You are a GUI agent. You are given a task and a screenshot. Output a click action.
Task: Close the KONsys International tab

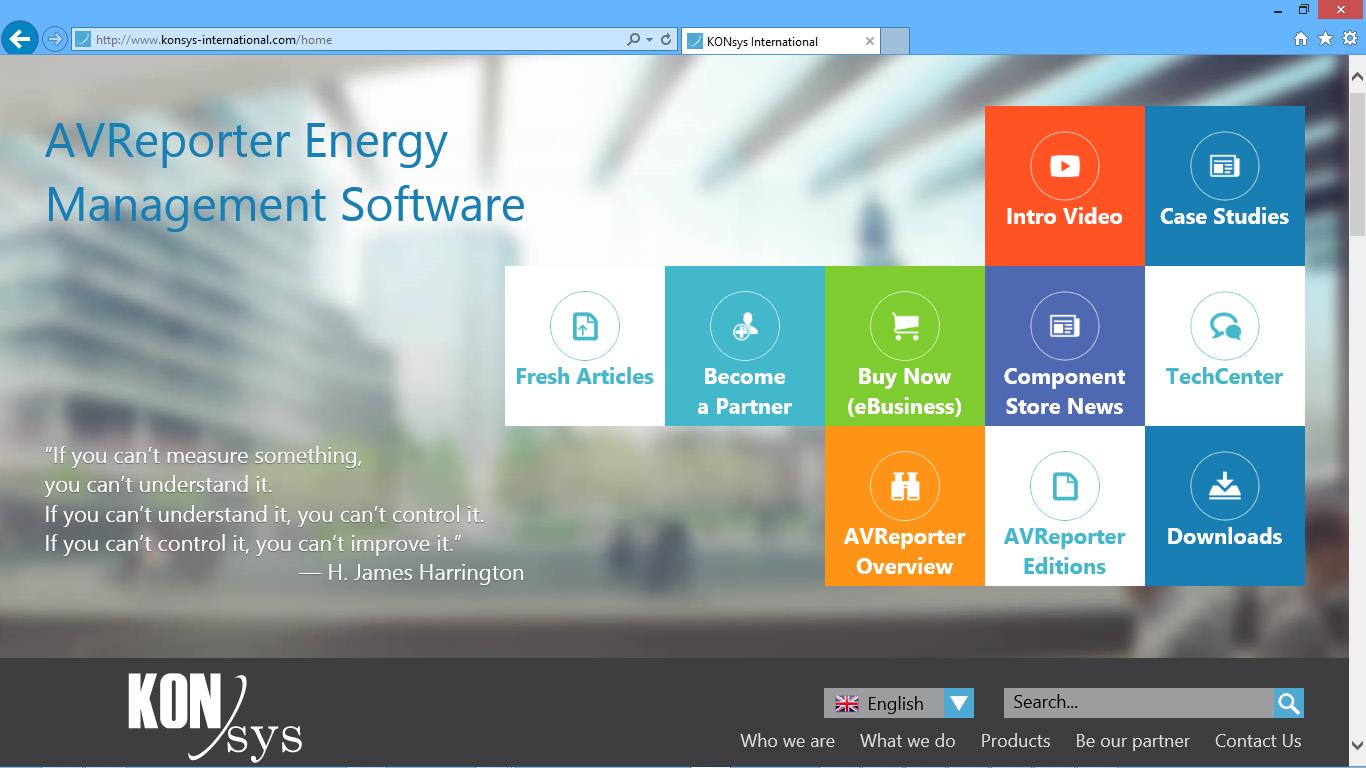[x=869, y=41]
